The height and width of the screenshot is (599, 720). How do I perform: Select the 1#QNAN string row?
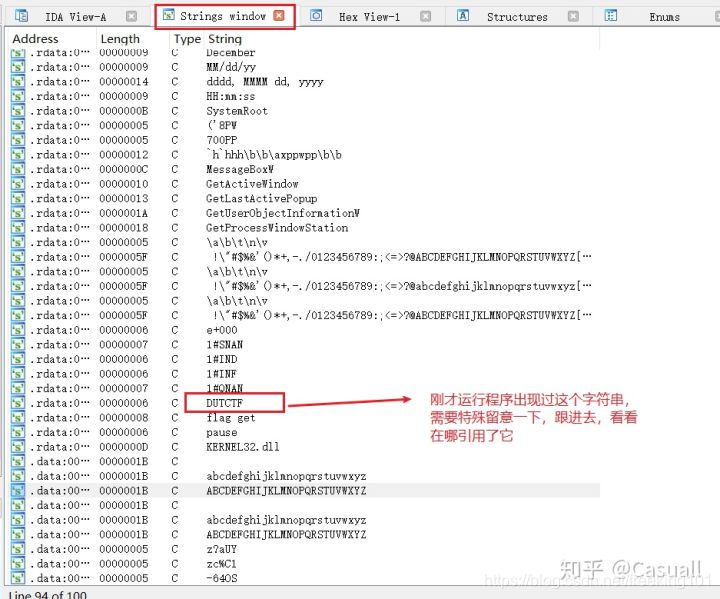[304, 388]
